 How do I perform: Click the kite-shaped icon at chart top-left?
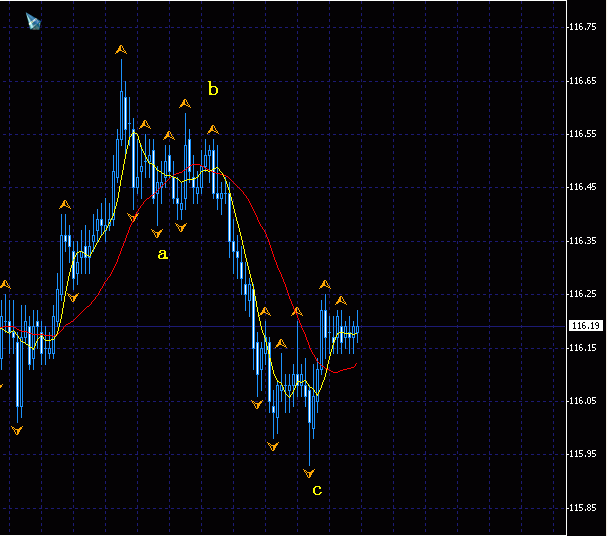pyautogui.click(x=33, y=21)
